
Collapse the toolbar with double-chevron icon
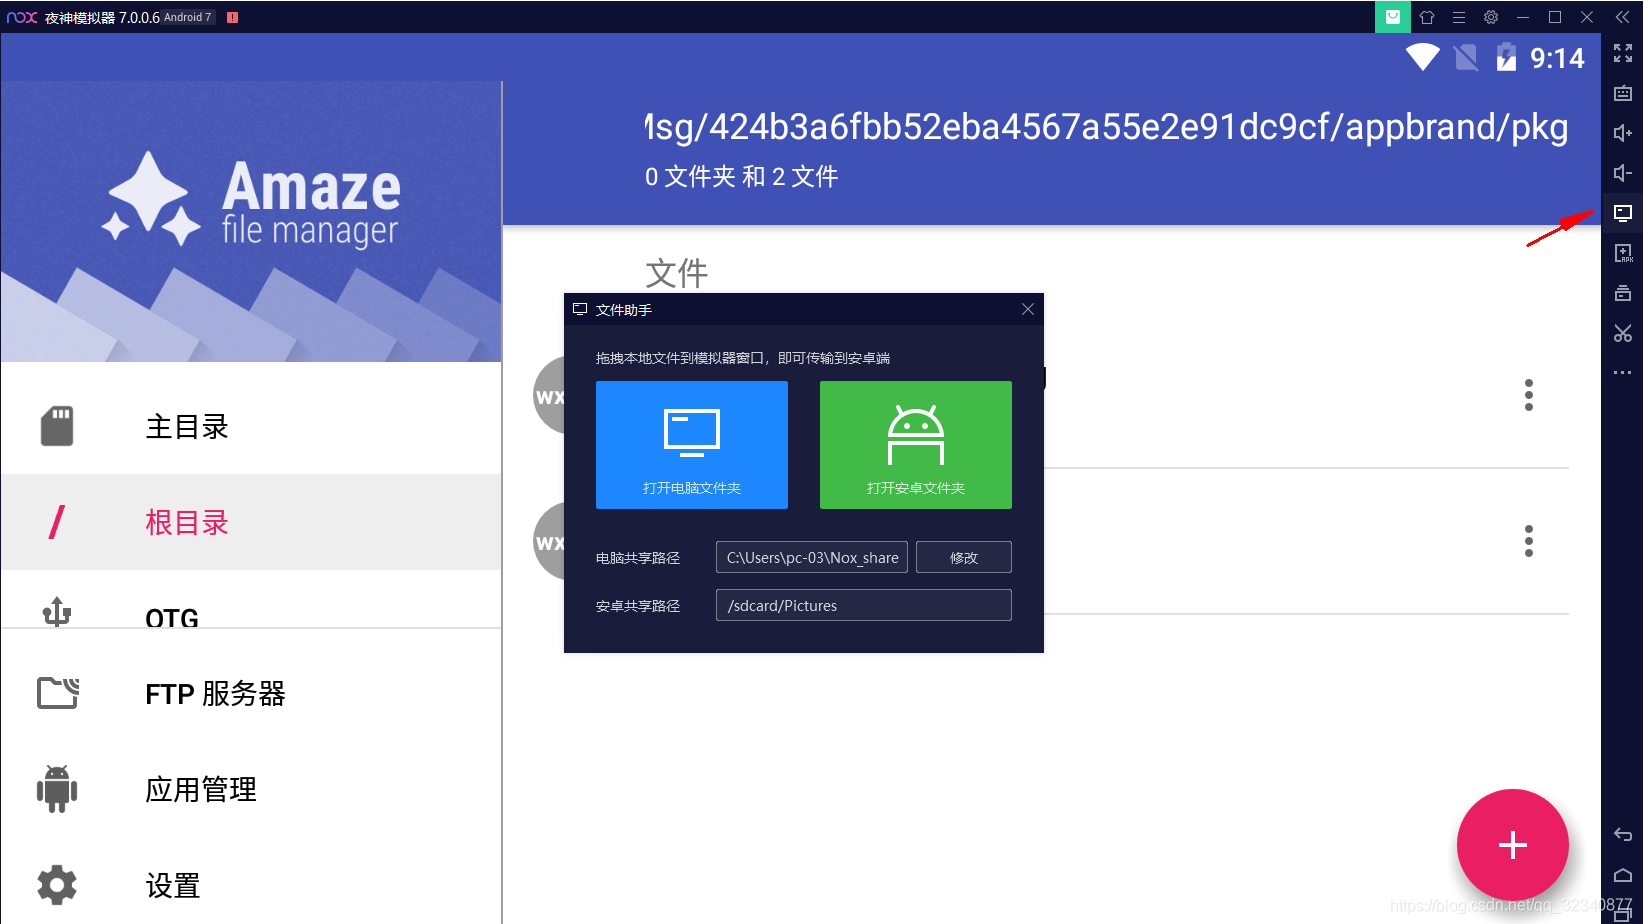1622,16
